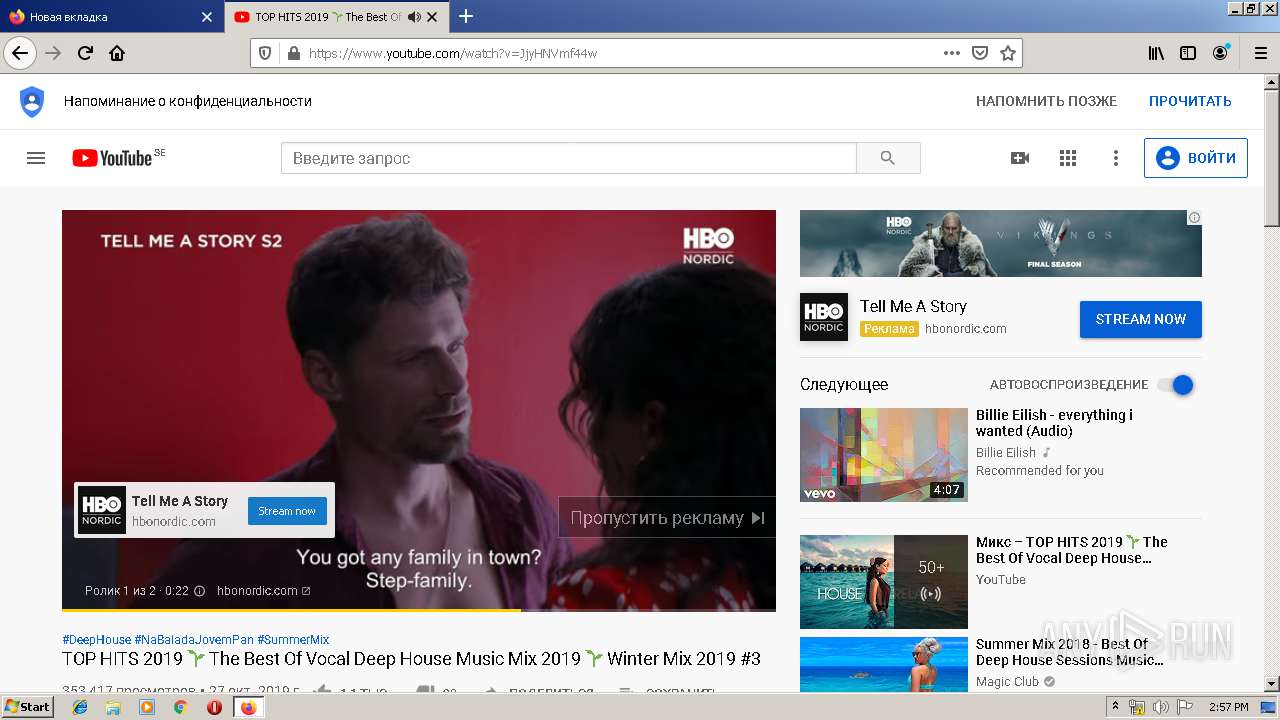
Task: Mute audio of the YouTube tab
Action: click(414, 17)
